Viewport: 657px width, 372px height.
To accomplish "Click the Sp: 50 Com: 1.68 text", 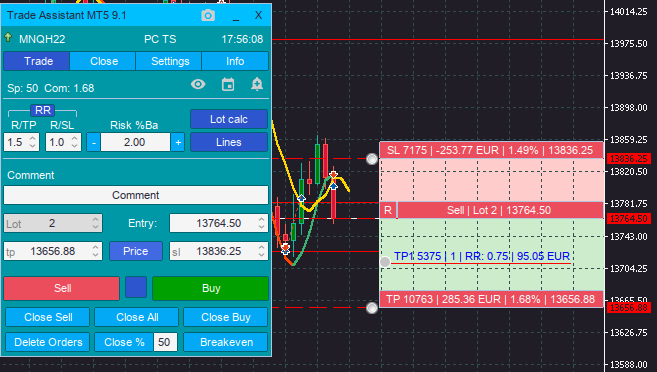I will coord(51,88).
